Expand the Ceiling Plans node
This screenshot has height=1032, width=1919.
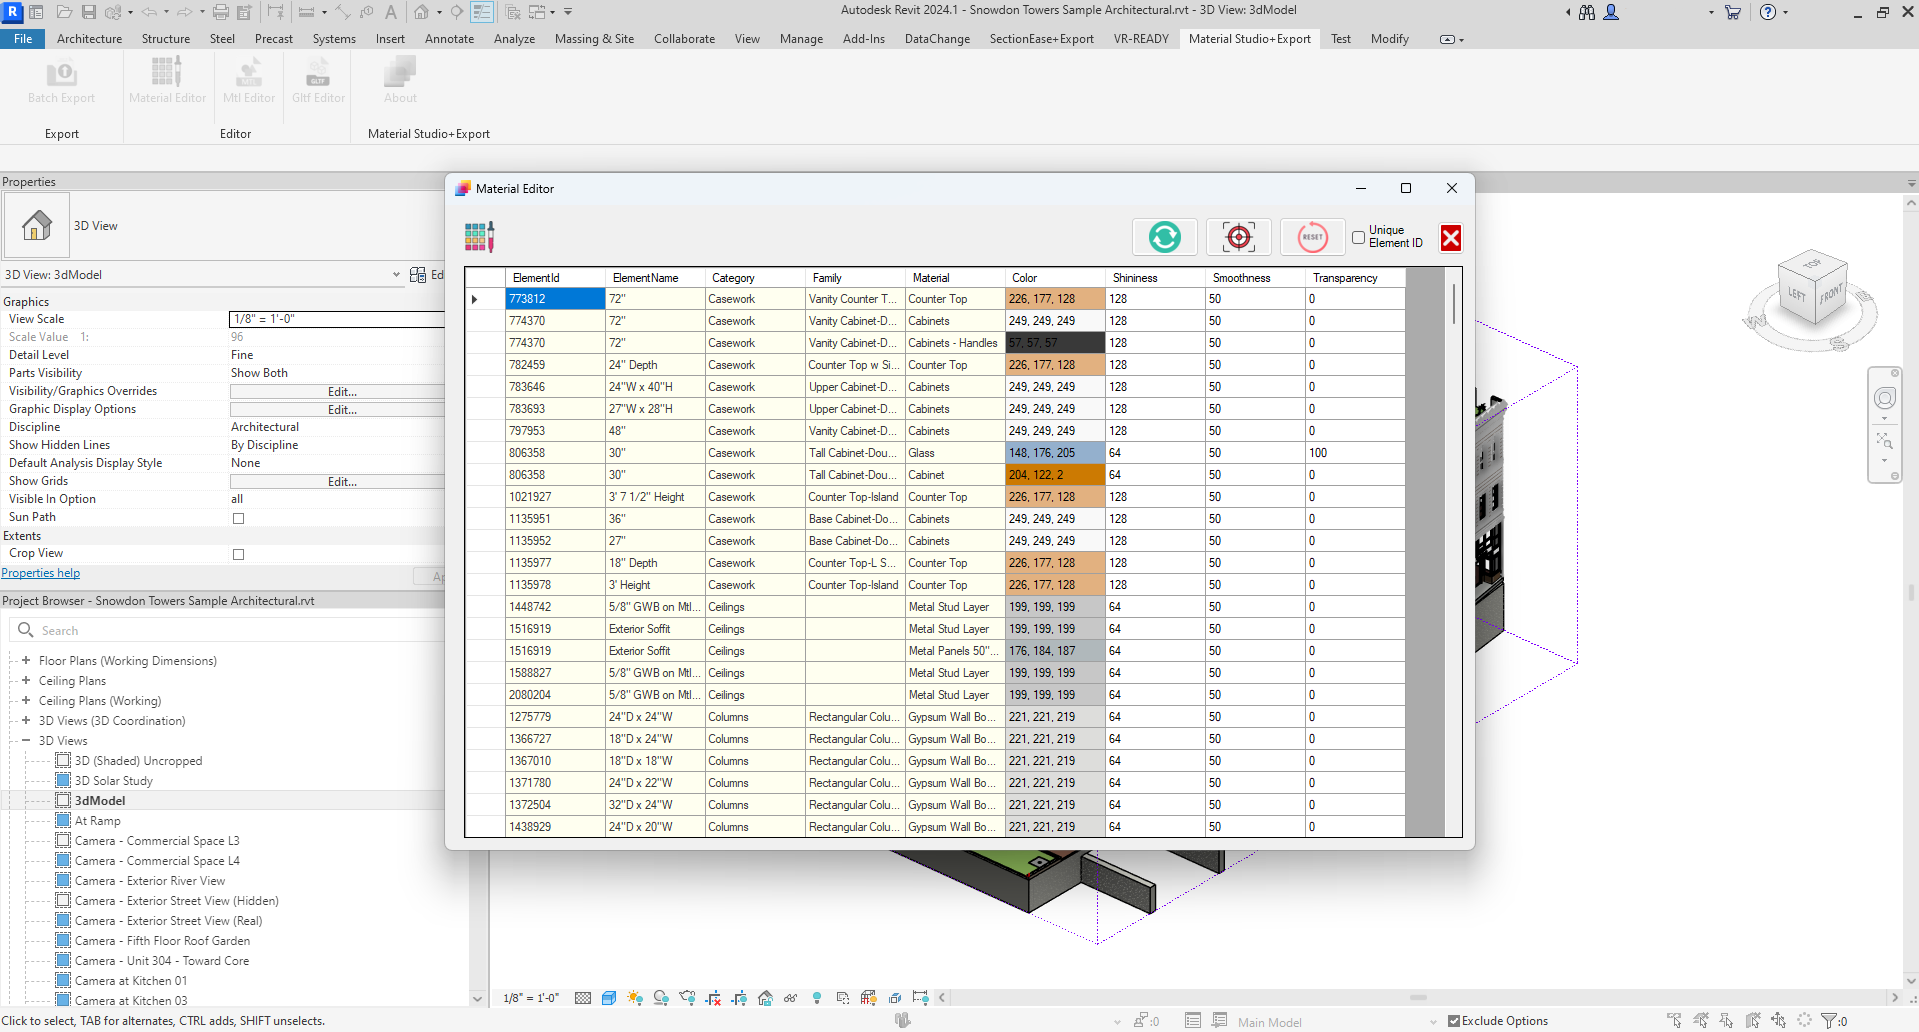pyautogui.click(x=26, y=680)
